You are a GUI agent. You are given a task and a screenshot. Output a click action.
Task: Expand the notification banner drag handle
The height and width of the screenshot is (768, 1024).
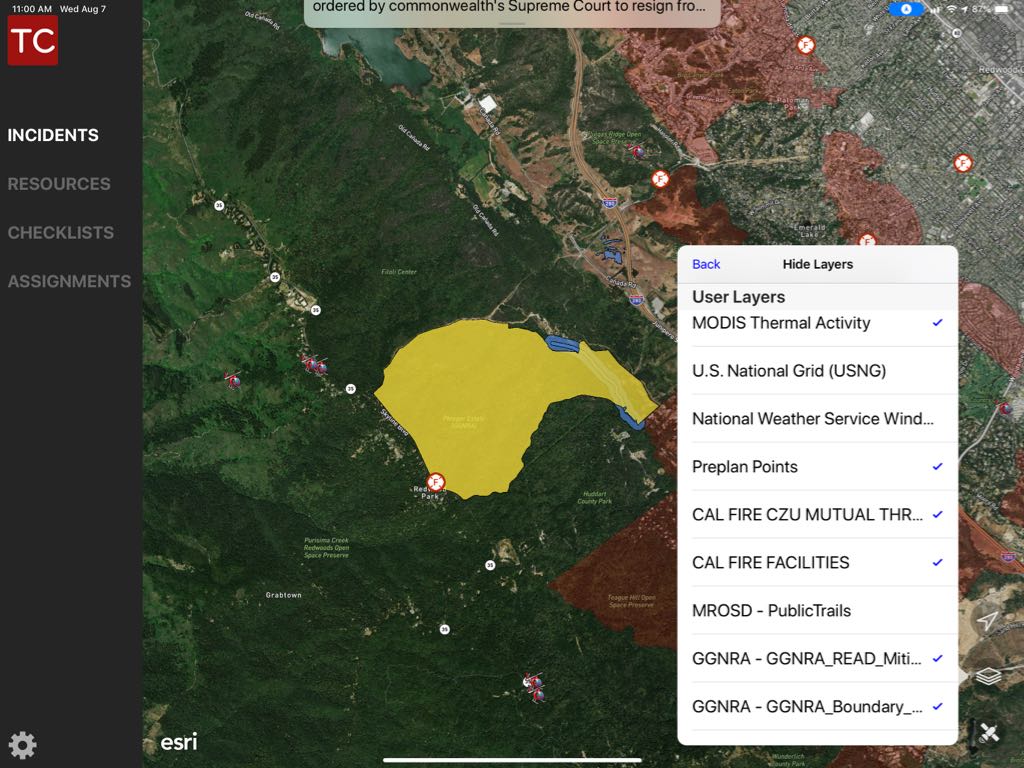click(512, 22)
